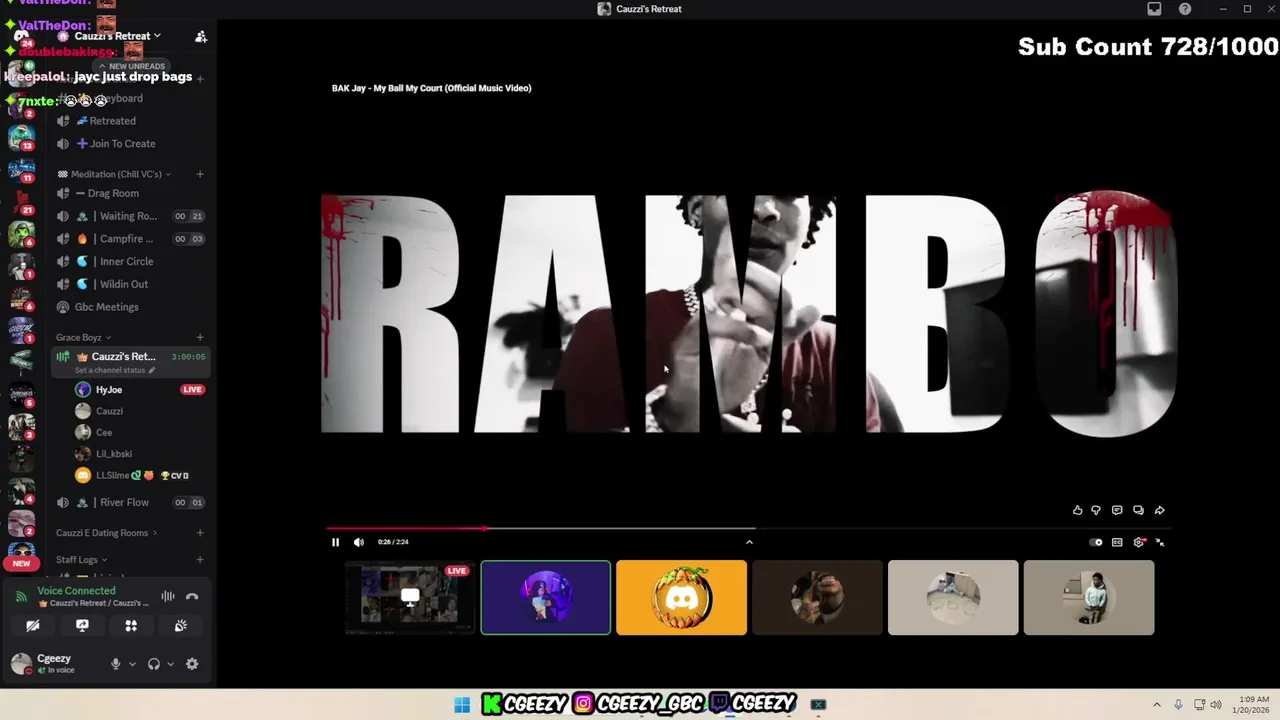The height and width of the screenshot is (720, 1280).
Task: Toggle closed captions CC button
Action: pos(1117,542)
